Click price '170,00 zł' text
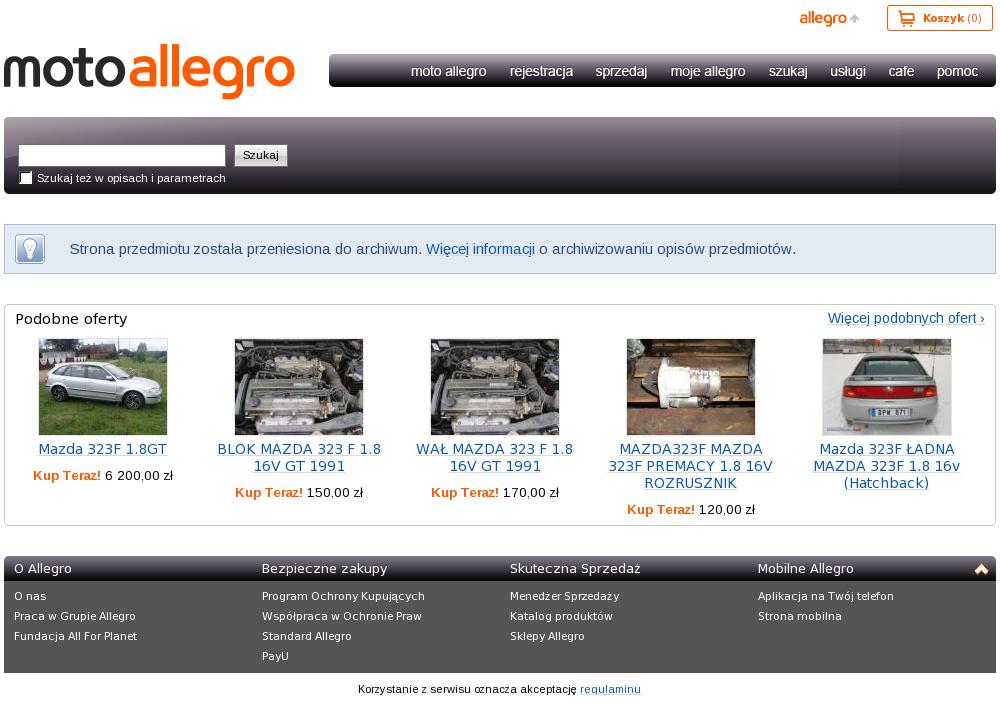 [x=531, y=493]
